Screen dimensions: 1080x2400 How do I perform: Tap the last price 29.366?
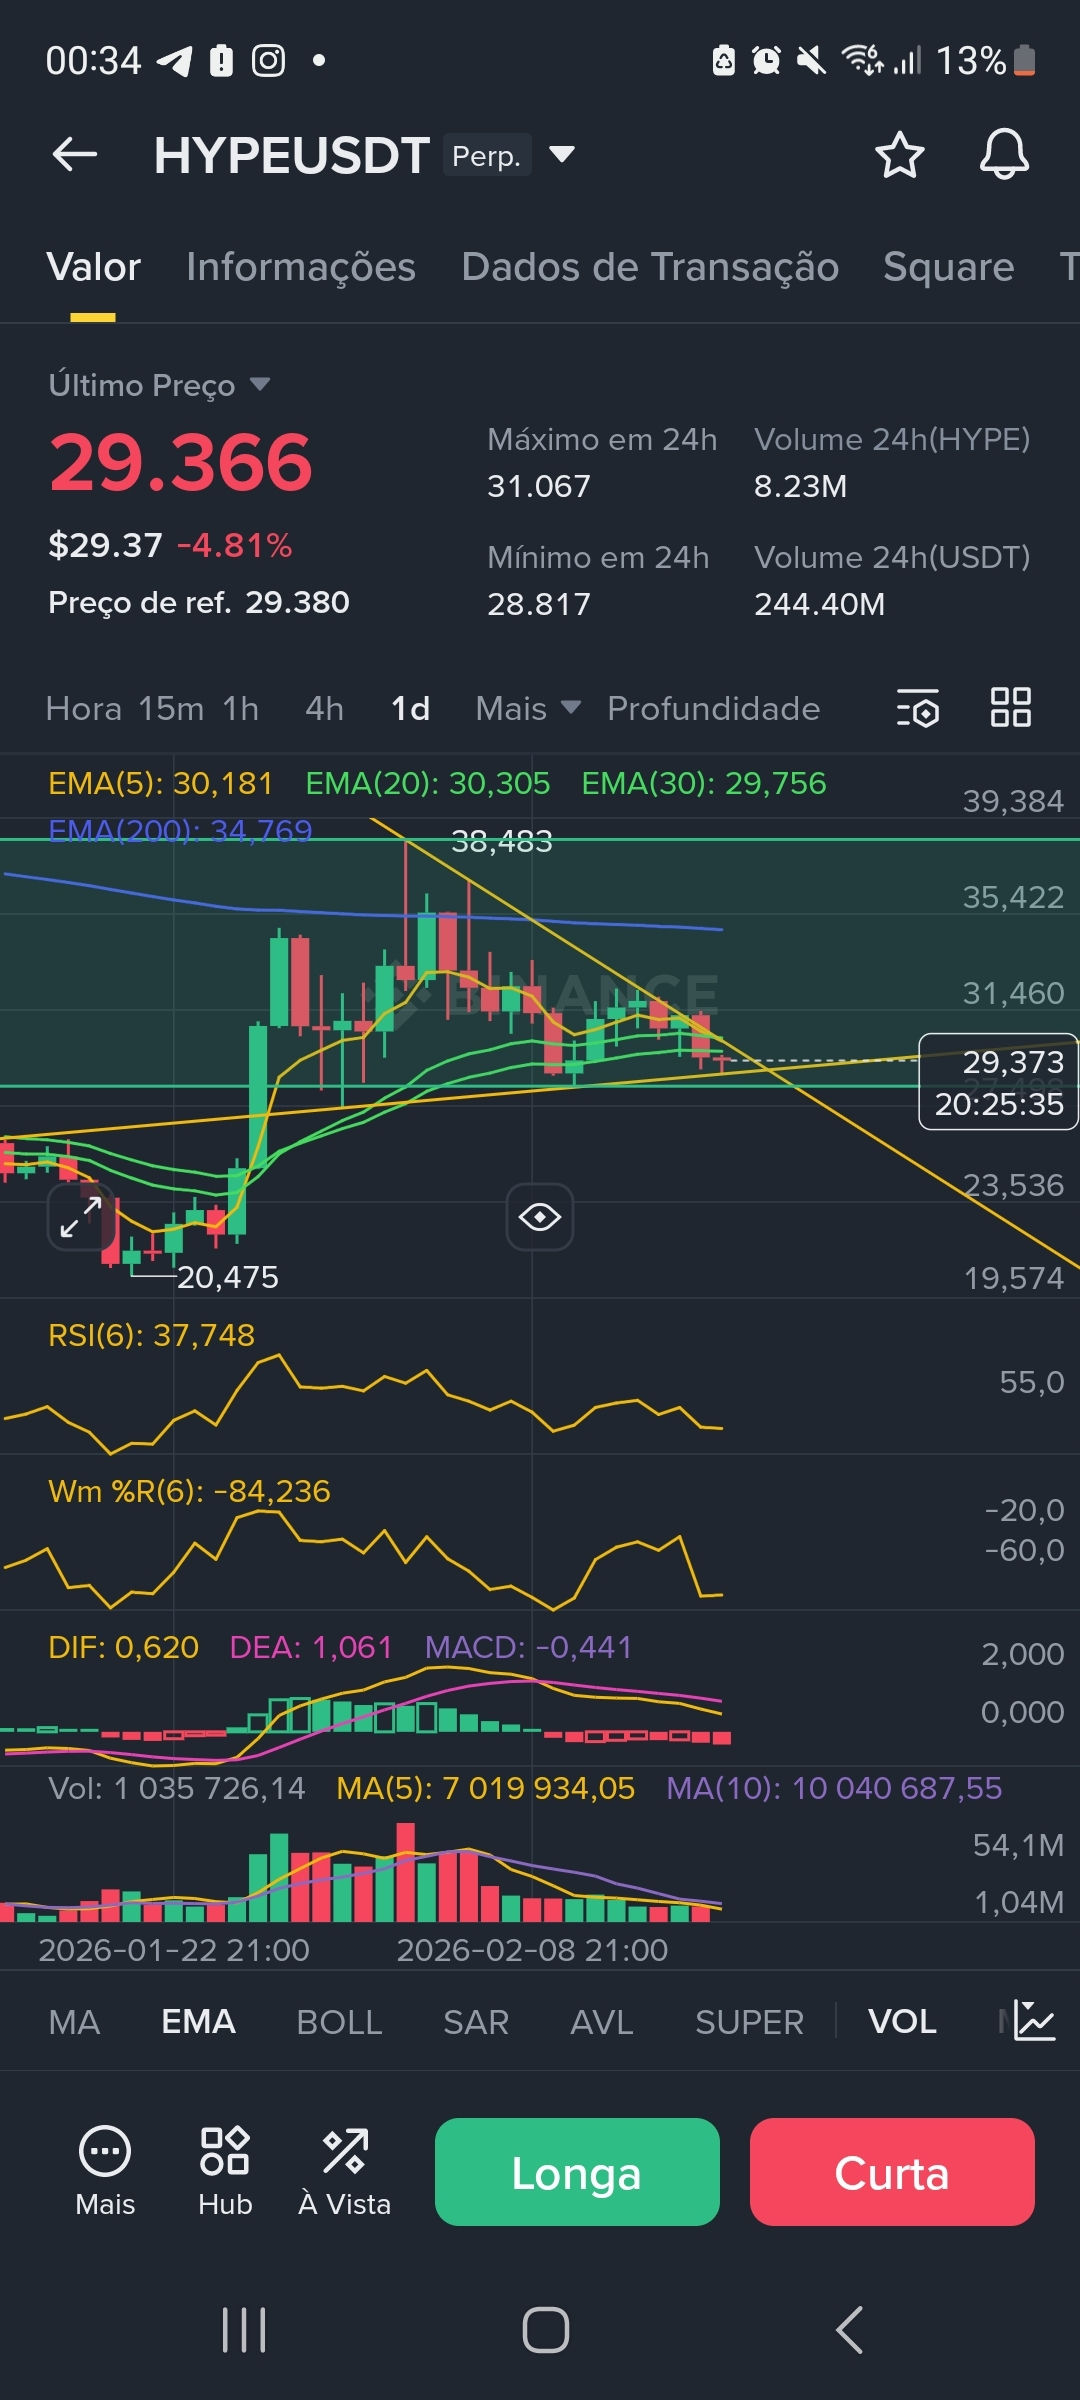pyautogui.click(x=181, y=463)
